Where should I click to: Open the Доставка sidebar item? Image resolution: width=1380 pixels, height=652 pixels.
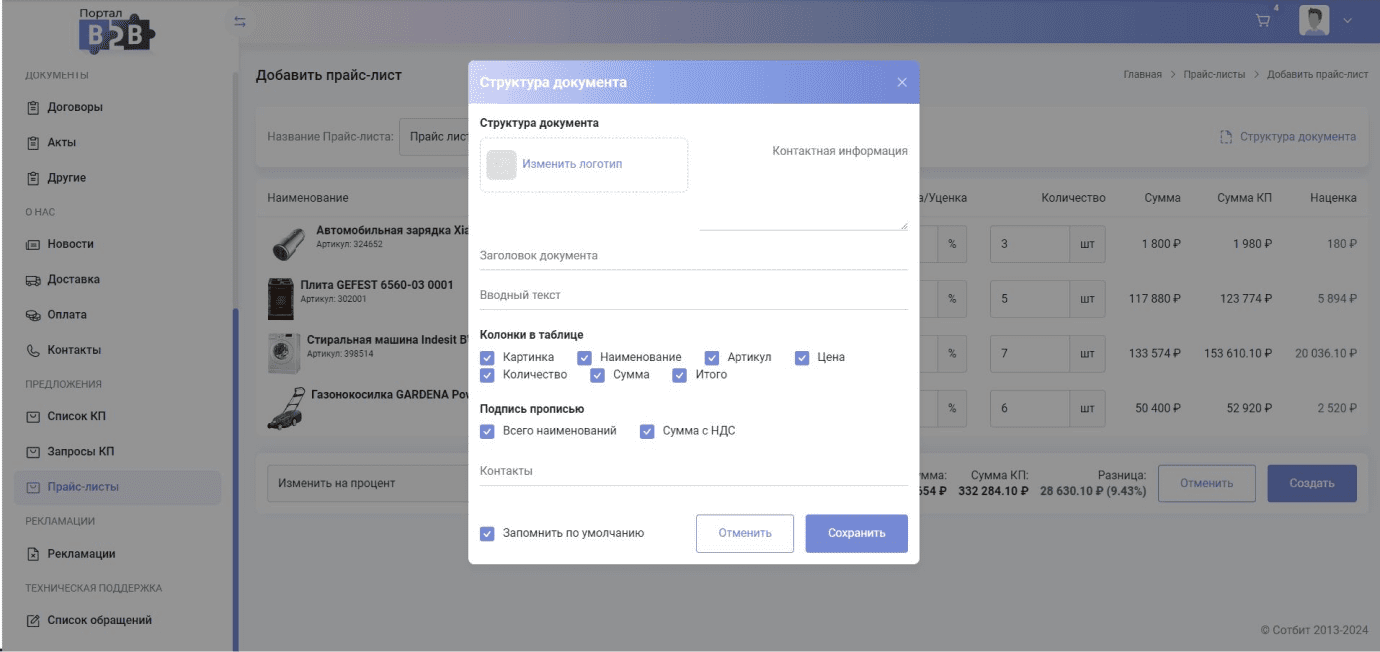tap(74, 280)
